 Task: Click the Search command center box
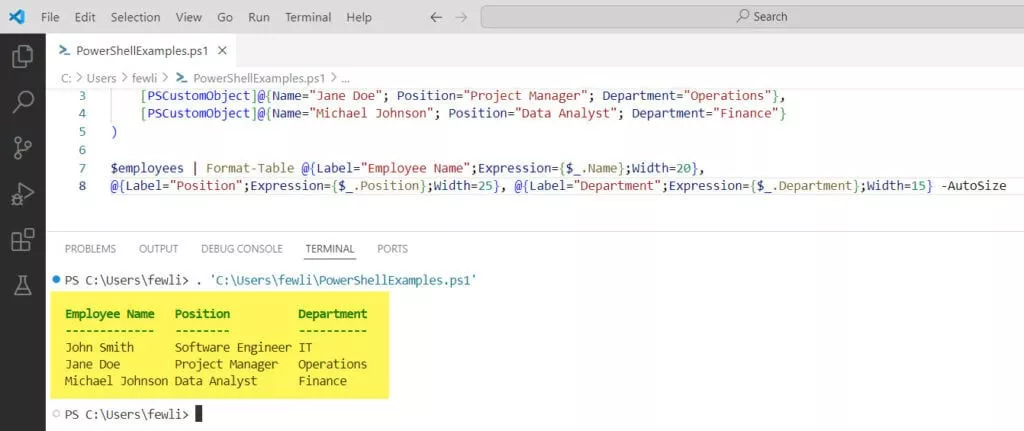tap(752, 17)
